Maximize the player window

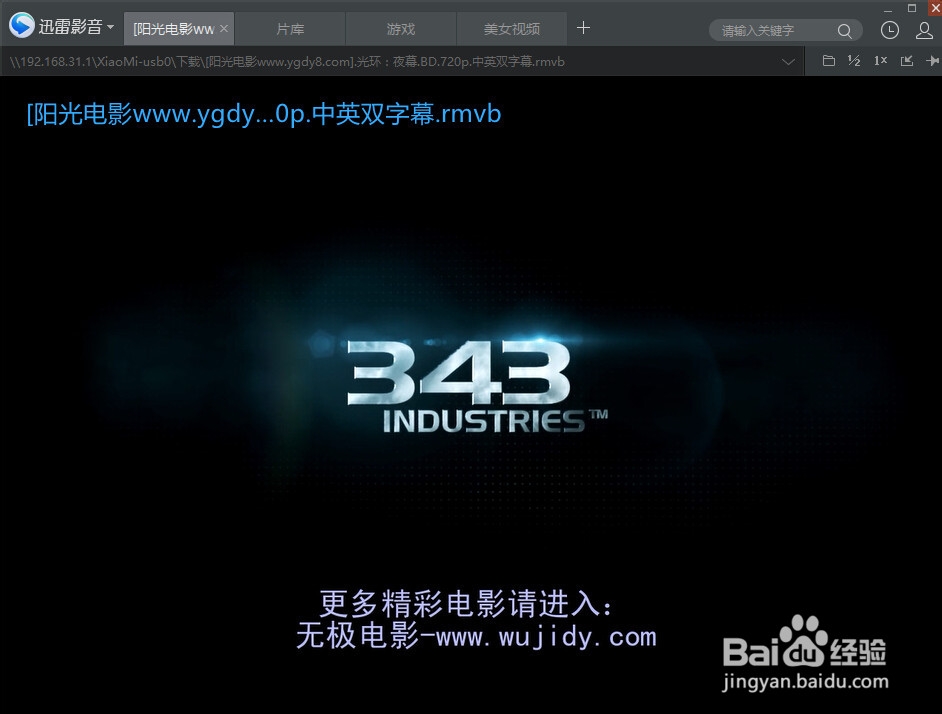coord(912,8)
